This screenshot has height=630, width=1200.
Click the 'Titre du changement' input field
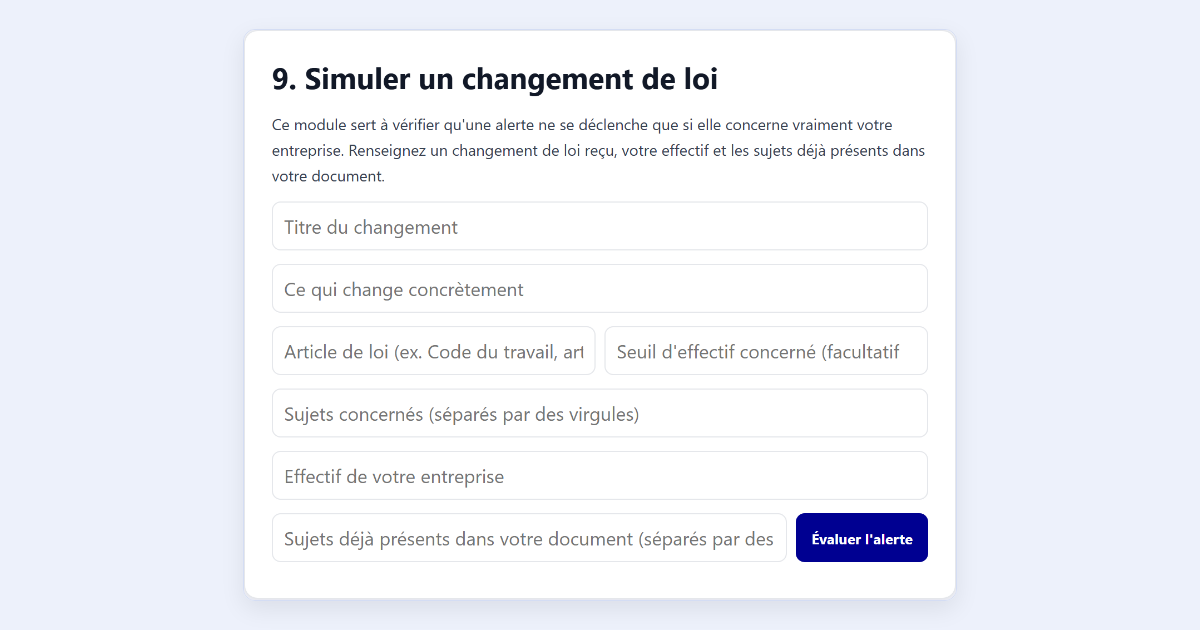600,226
